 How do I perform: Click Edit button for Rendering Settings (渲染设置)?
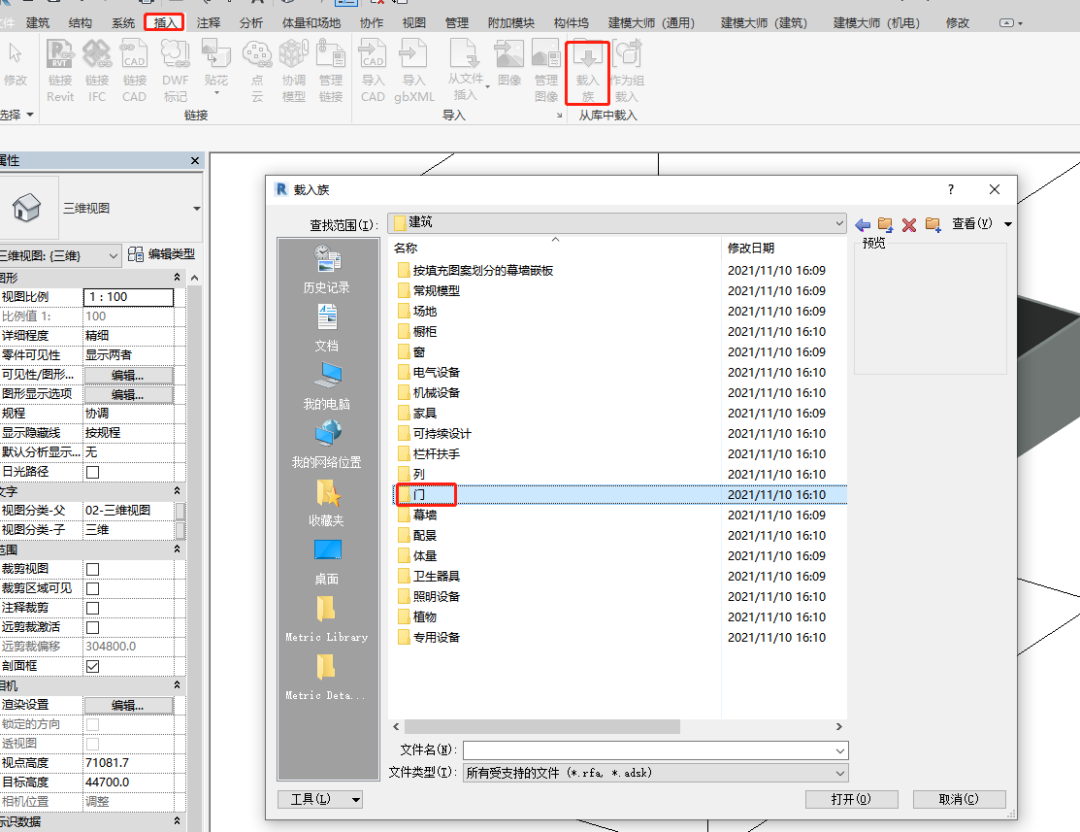tap(128, 706)
